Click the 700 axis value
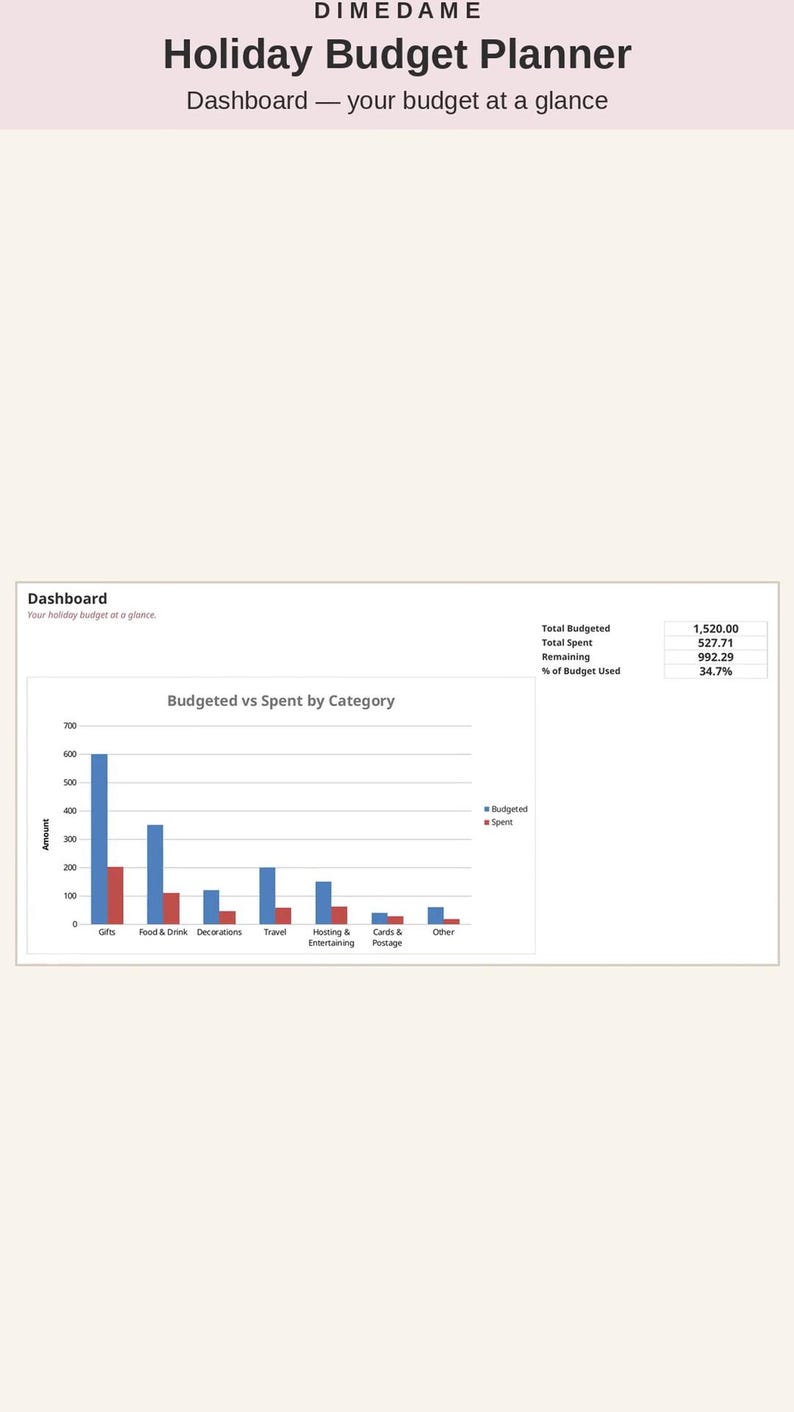 click(x=70, y=726)
